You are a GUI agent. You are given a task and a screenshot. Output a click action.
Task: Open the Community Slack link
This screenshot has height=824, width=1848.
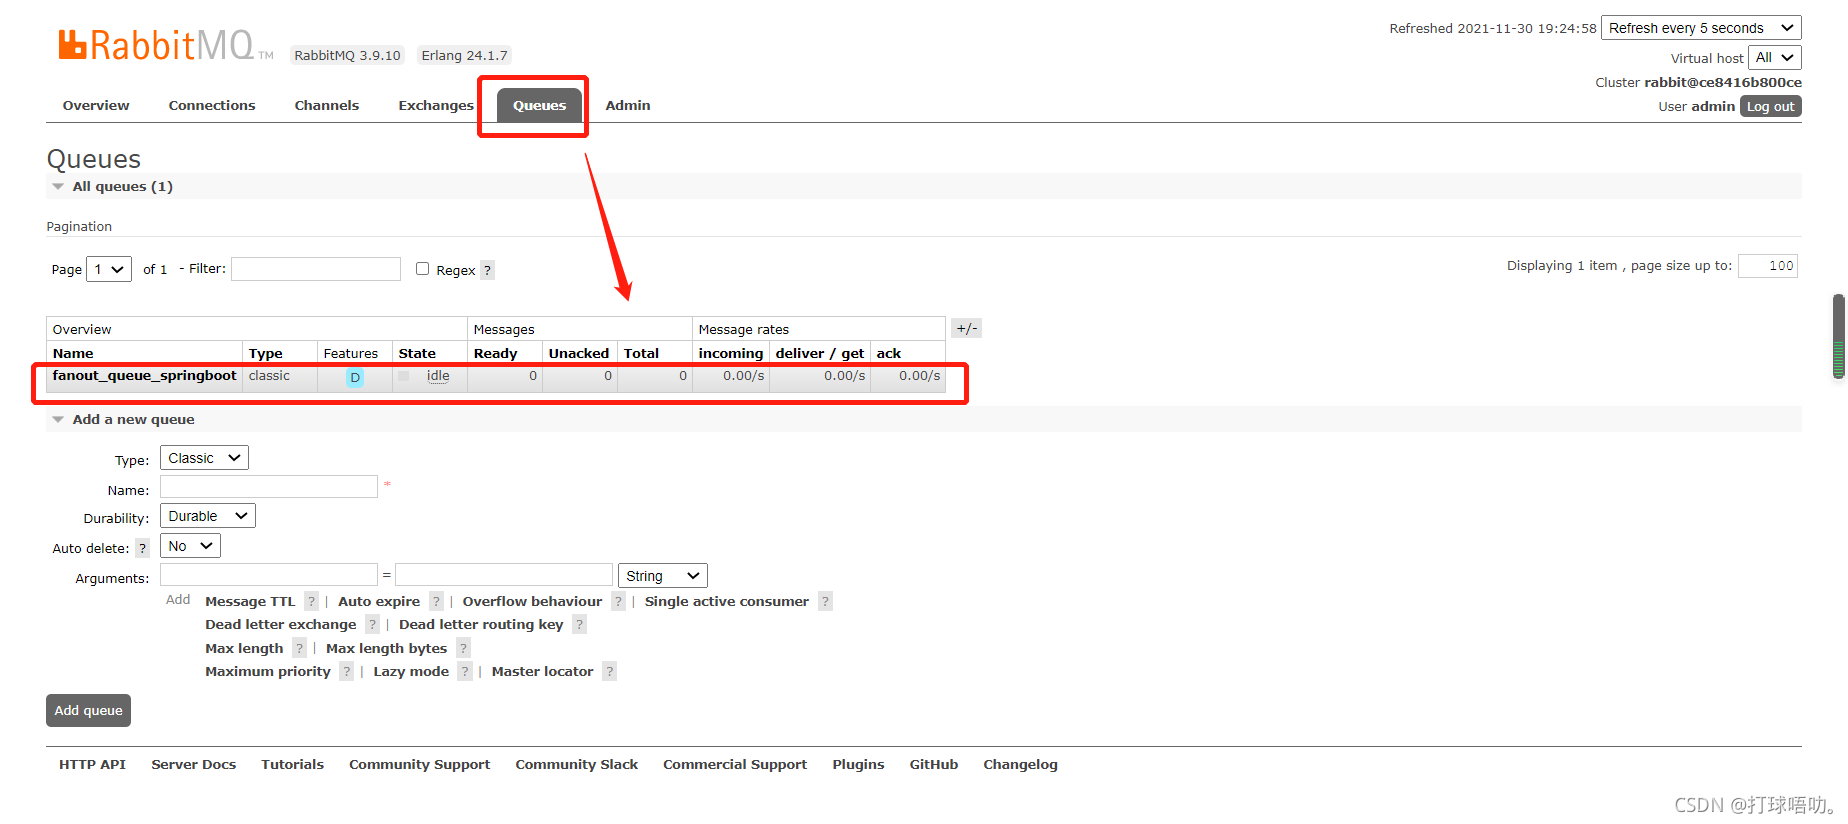[577, 764]
